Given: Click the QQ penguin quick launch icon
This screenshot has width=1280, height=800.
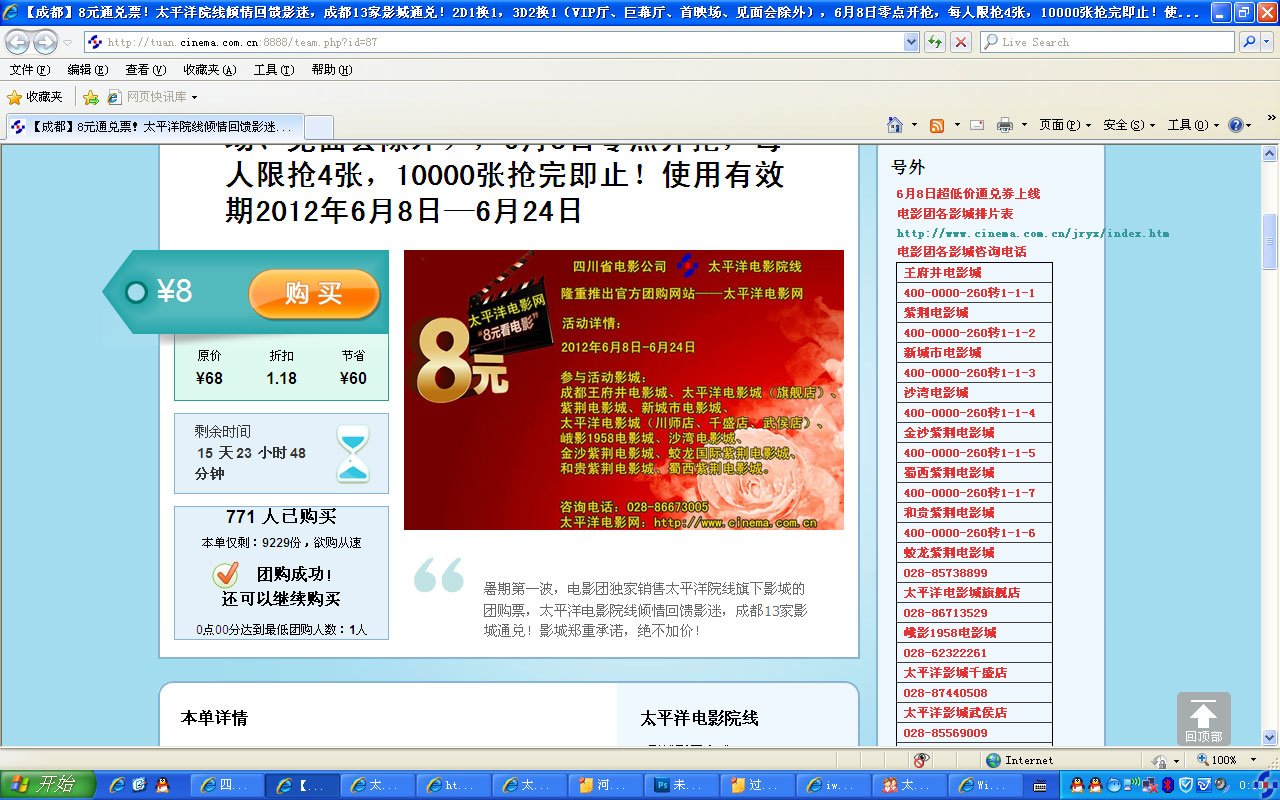Looking at the screenshot, I should pyautogui.click(x=162, y=785).
